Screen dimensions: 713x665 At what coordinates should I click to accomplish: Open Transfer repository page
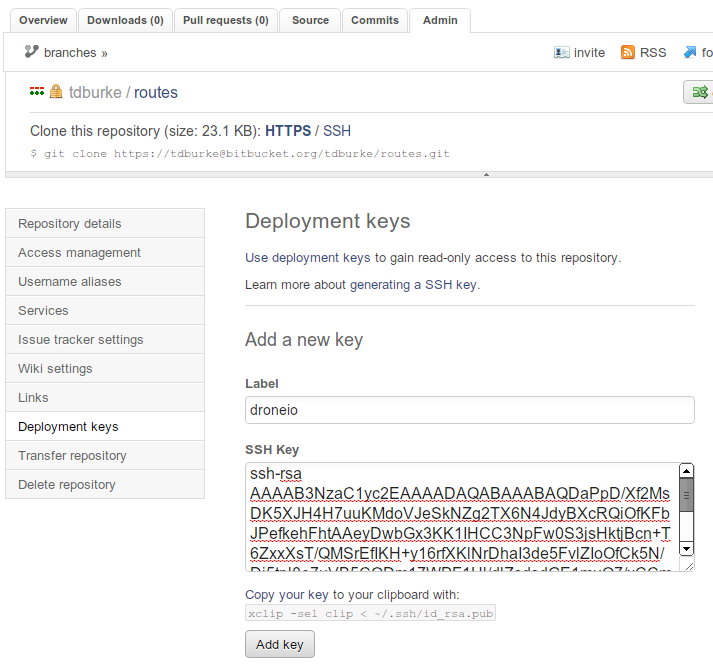pyautogui.click(x=105, y=456)
